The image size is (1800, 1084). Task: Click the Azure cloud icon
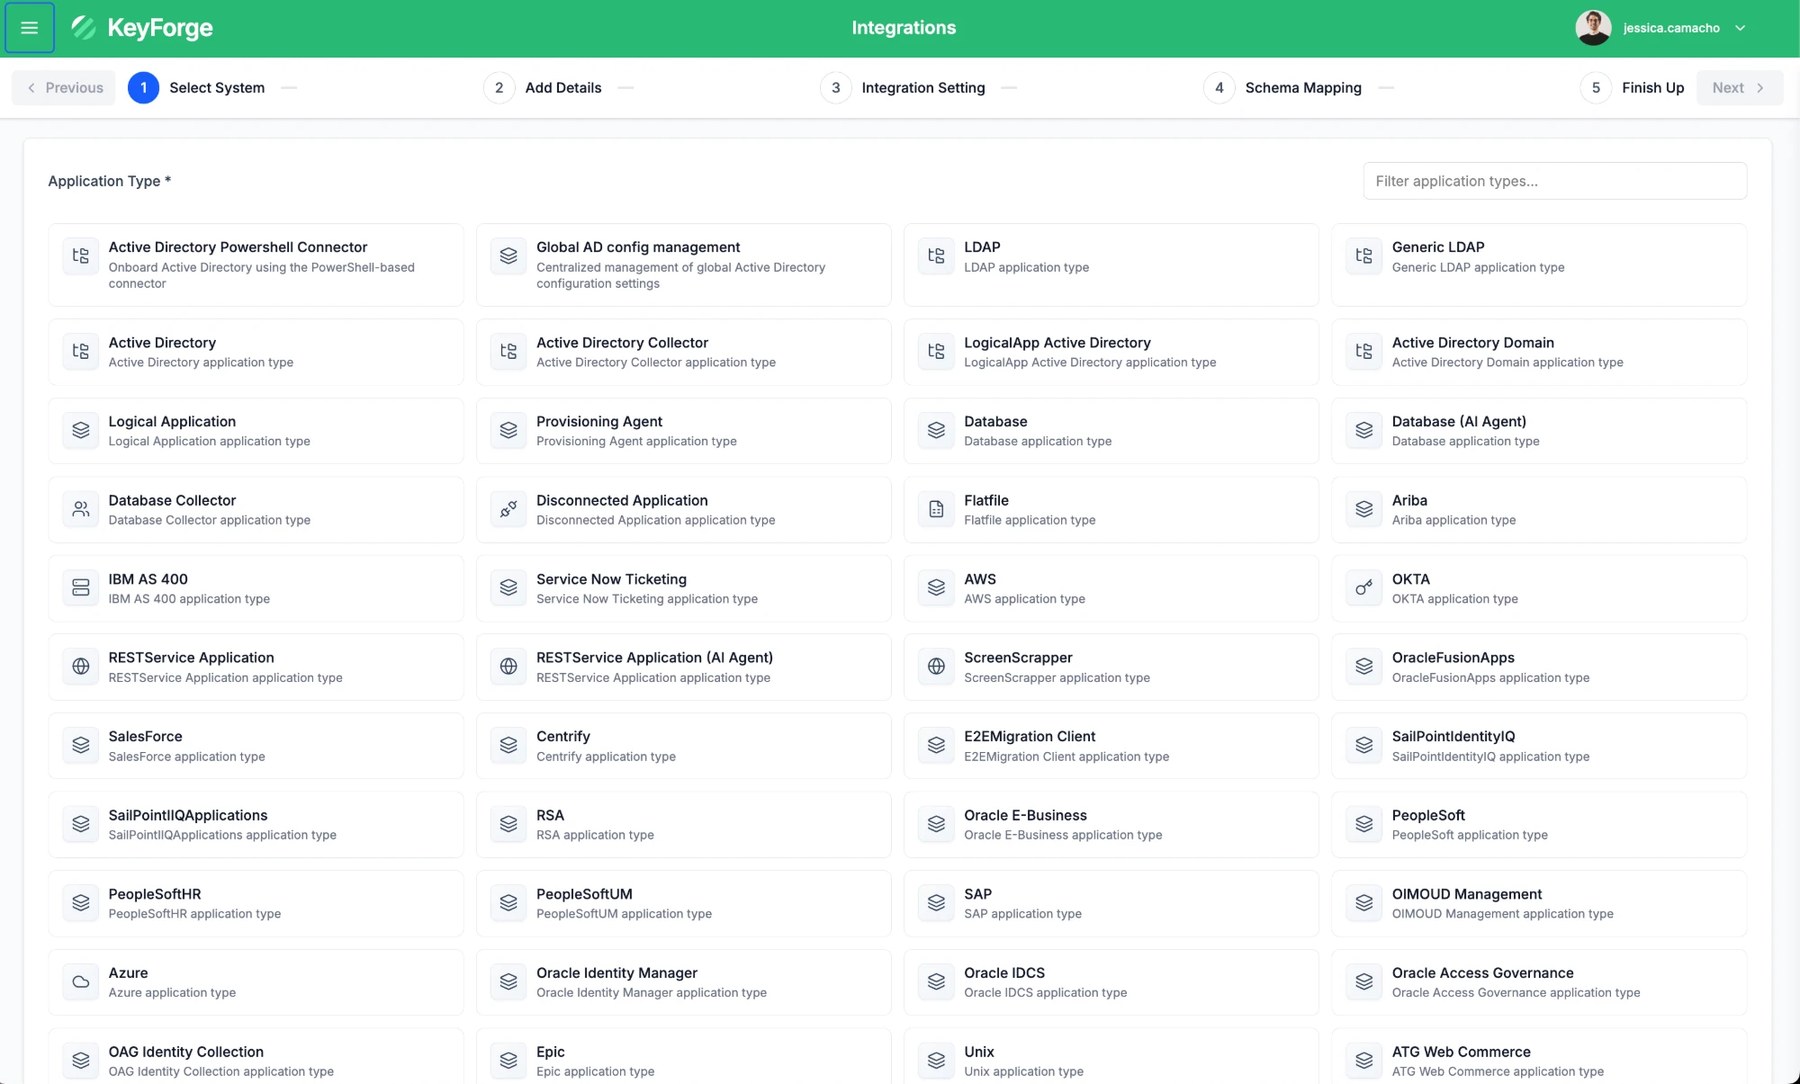pos(81,982)
